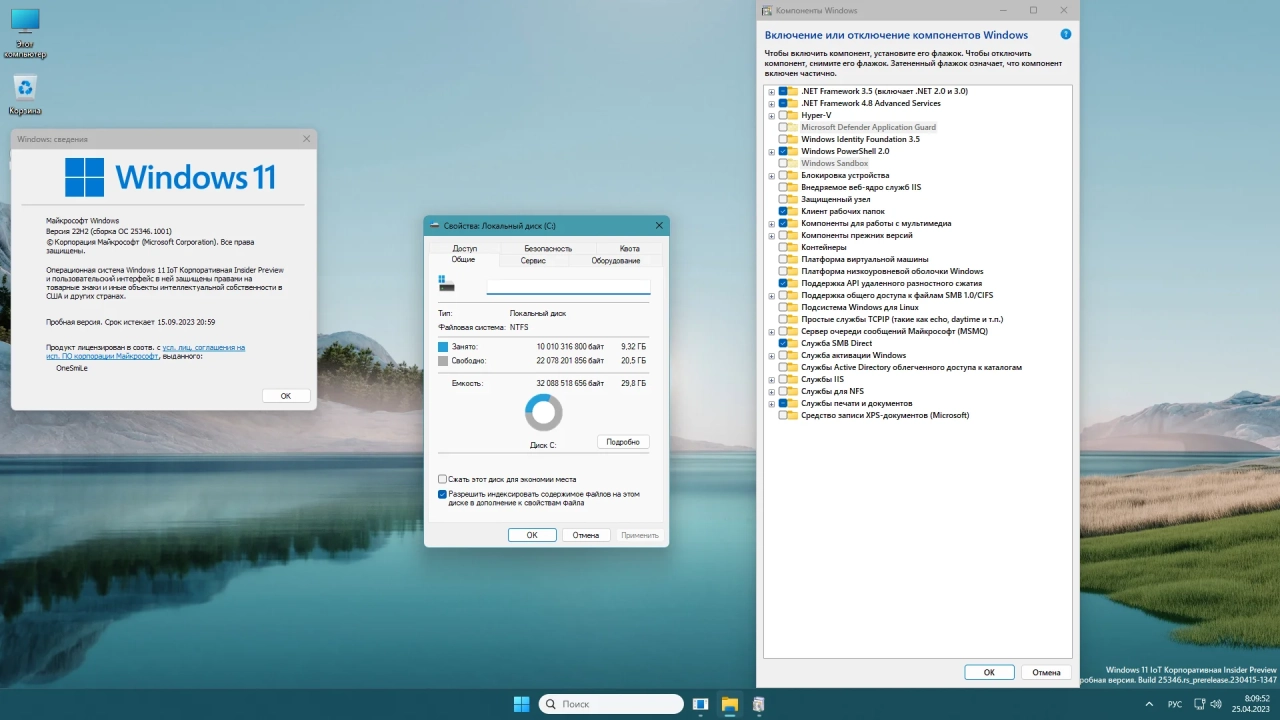Disable Разрешить индексировать содержимое файлов checkbox

click(x=442, y=494)
